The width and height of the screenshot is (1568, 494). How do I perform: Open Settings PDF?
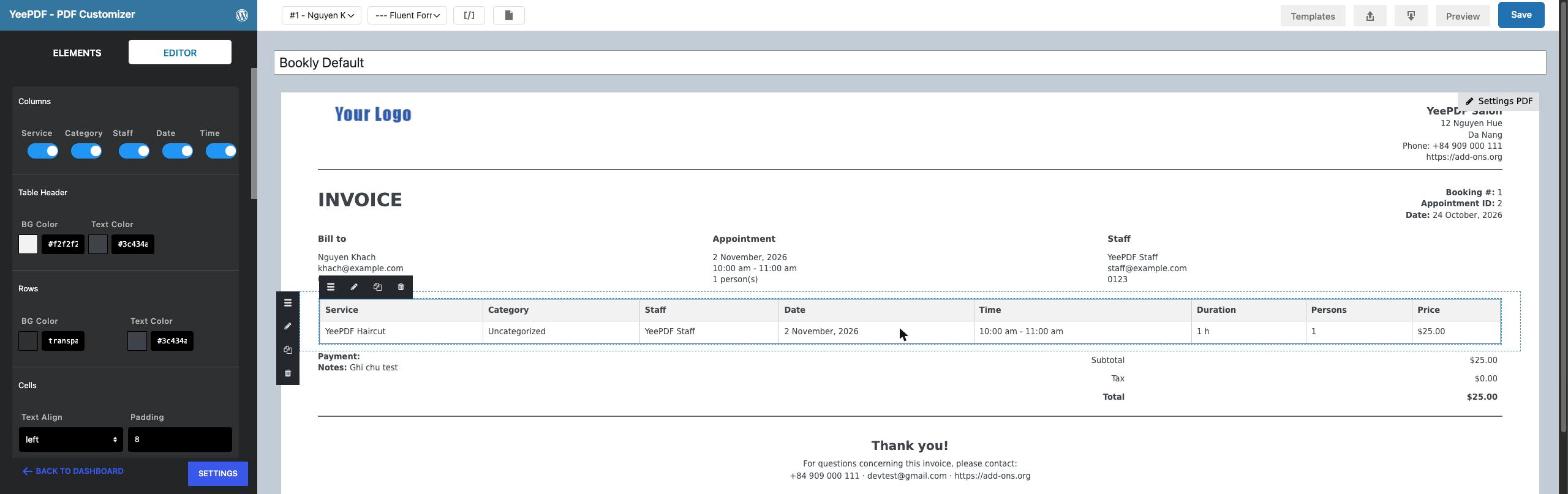point(1499,101)
